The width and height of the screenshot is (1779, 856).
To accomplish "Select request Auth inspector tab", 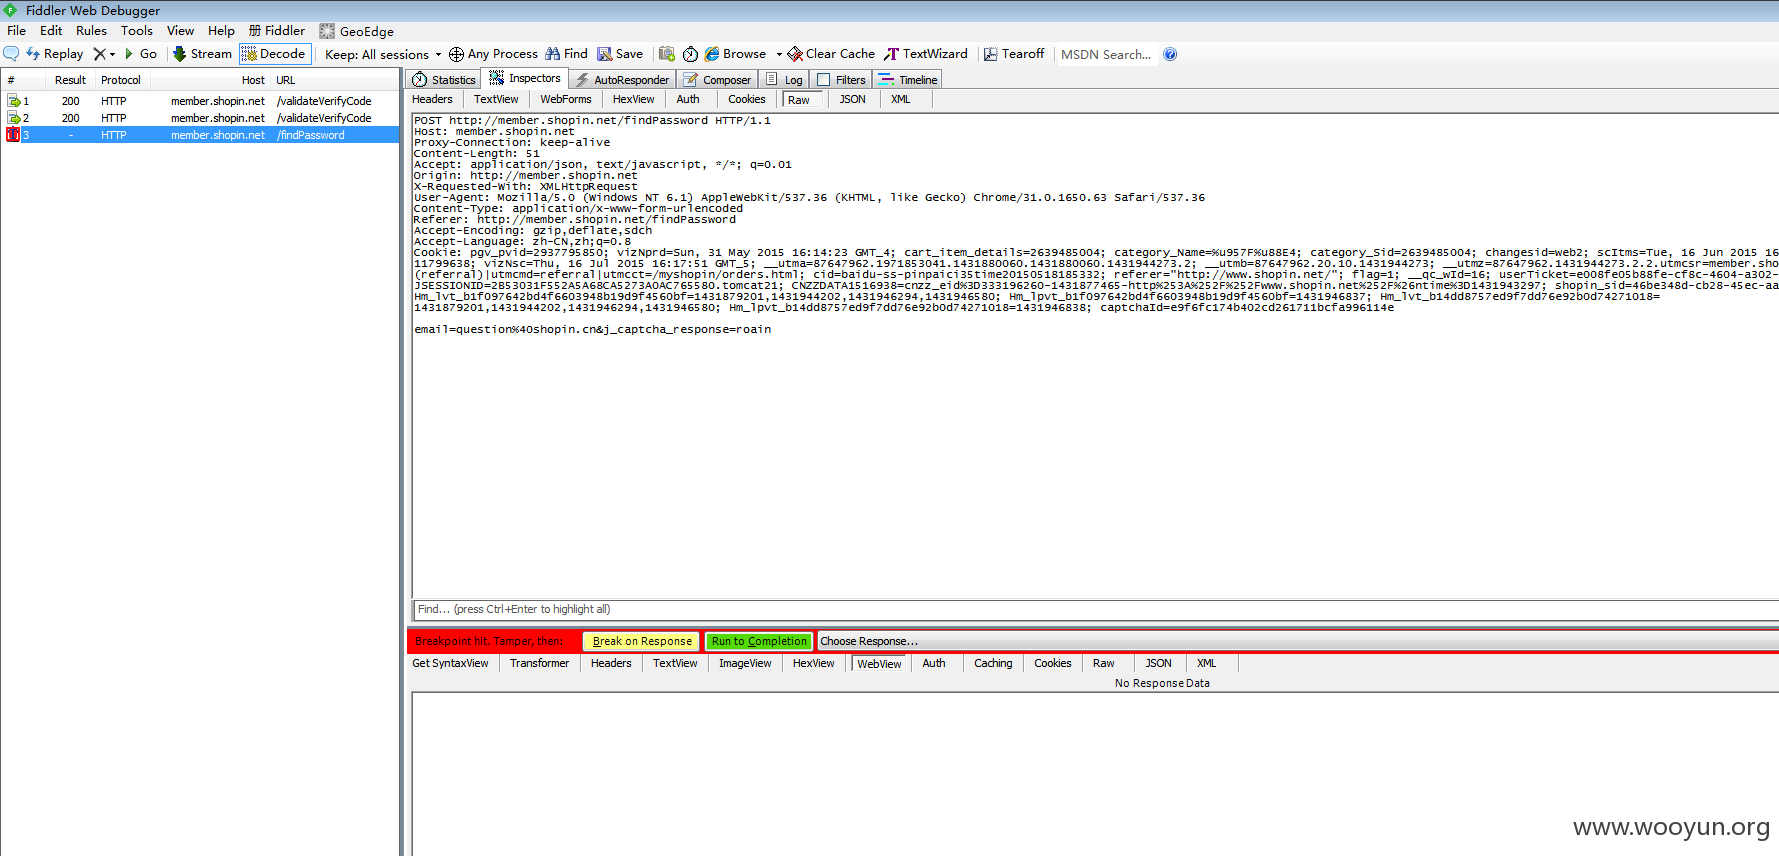I will (x=688, y=99).
